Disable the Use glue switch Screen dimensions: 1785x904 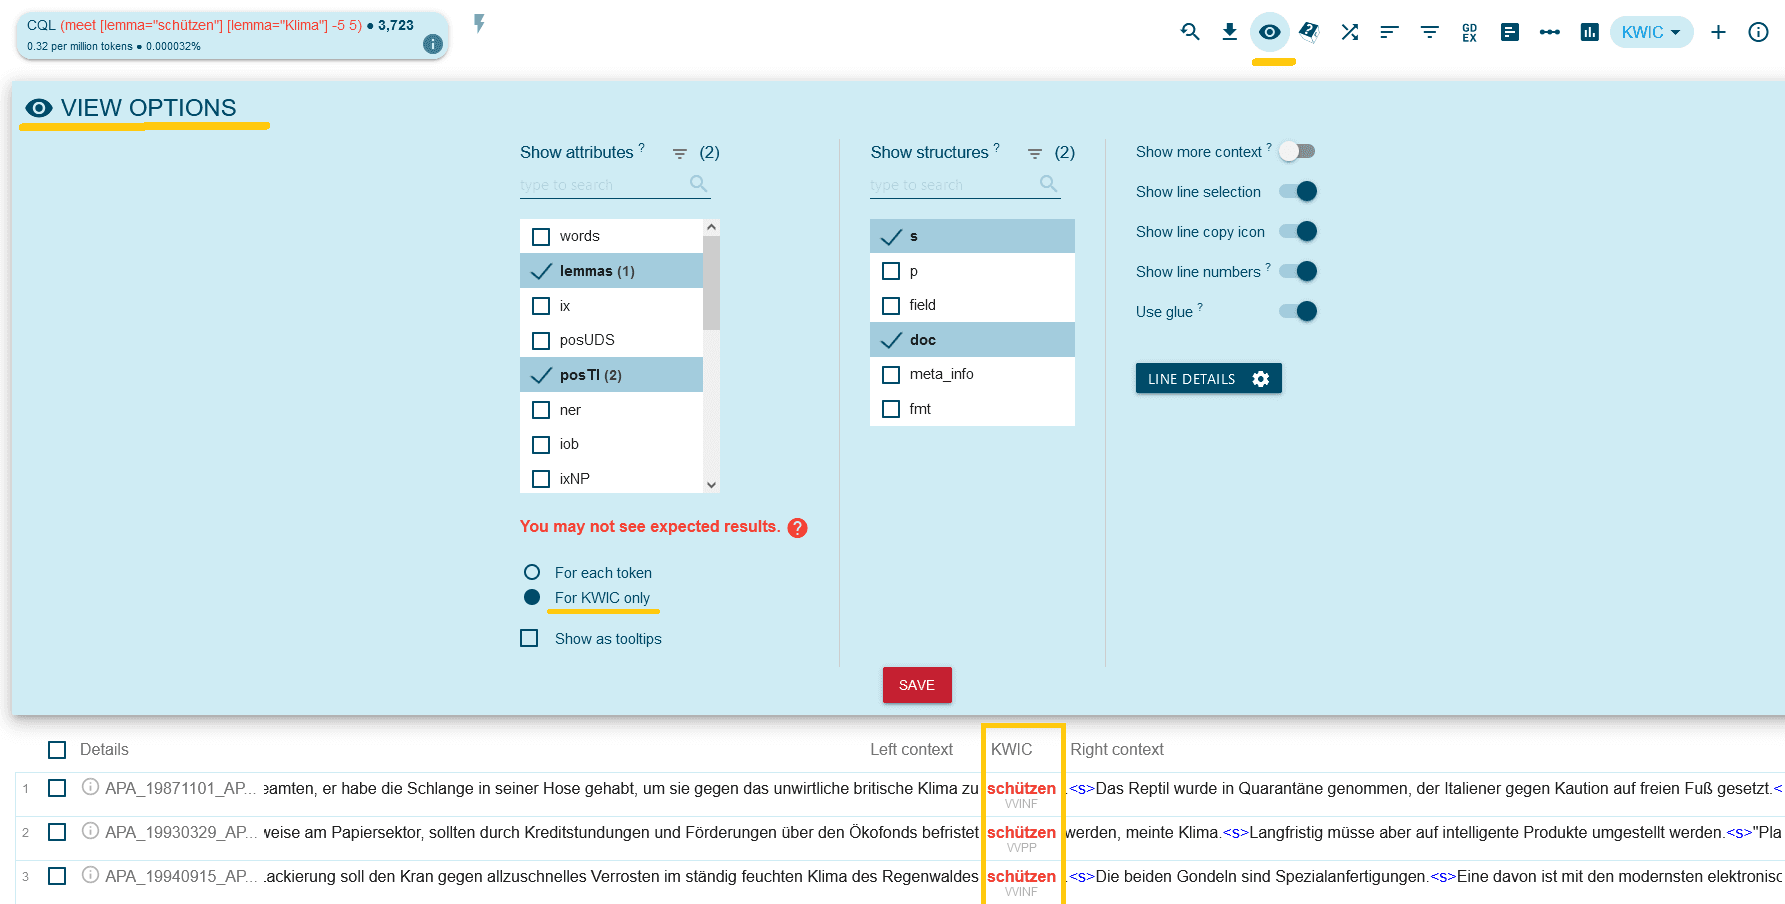(x=1298, y=311)
